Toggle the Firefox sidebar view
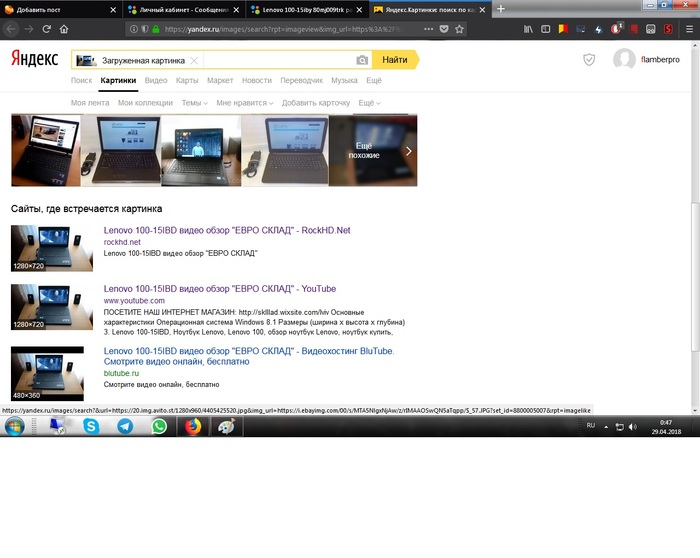Viewport: 700px width, 558px height. [x=546, y=29]
